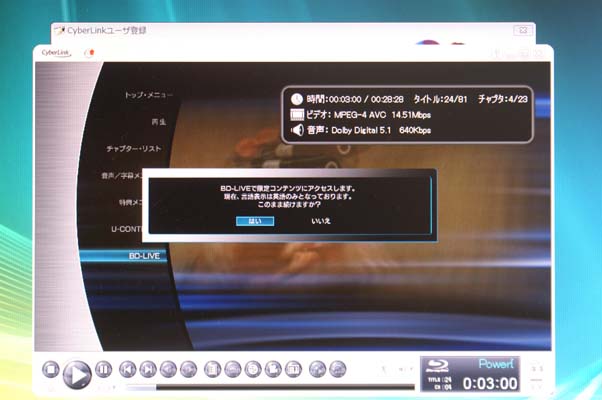This screenshot has height=400, width=602.
Task: Click the second-to-last round control icon
Action: pos(318,370)
